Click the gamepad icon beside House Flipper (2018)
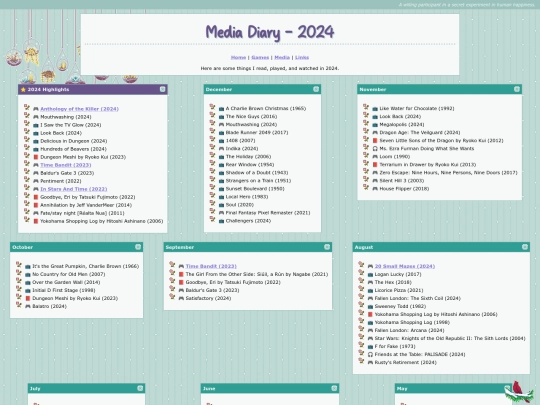Image resolution: width=540 pixels, height=405 pixels. click(375, 189)
